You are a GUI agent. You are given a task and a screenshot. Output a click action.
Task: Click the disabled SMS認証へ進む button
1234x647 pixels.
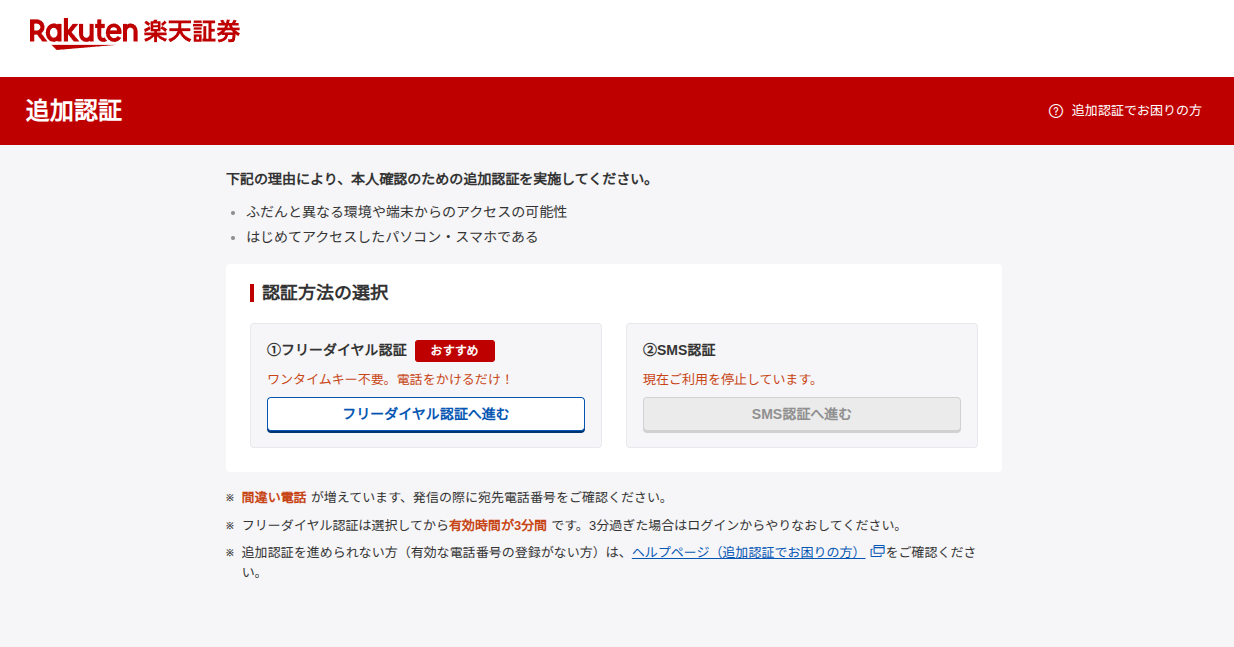coord(802,414)
